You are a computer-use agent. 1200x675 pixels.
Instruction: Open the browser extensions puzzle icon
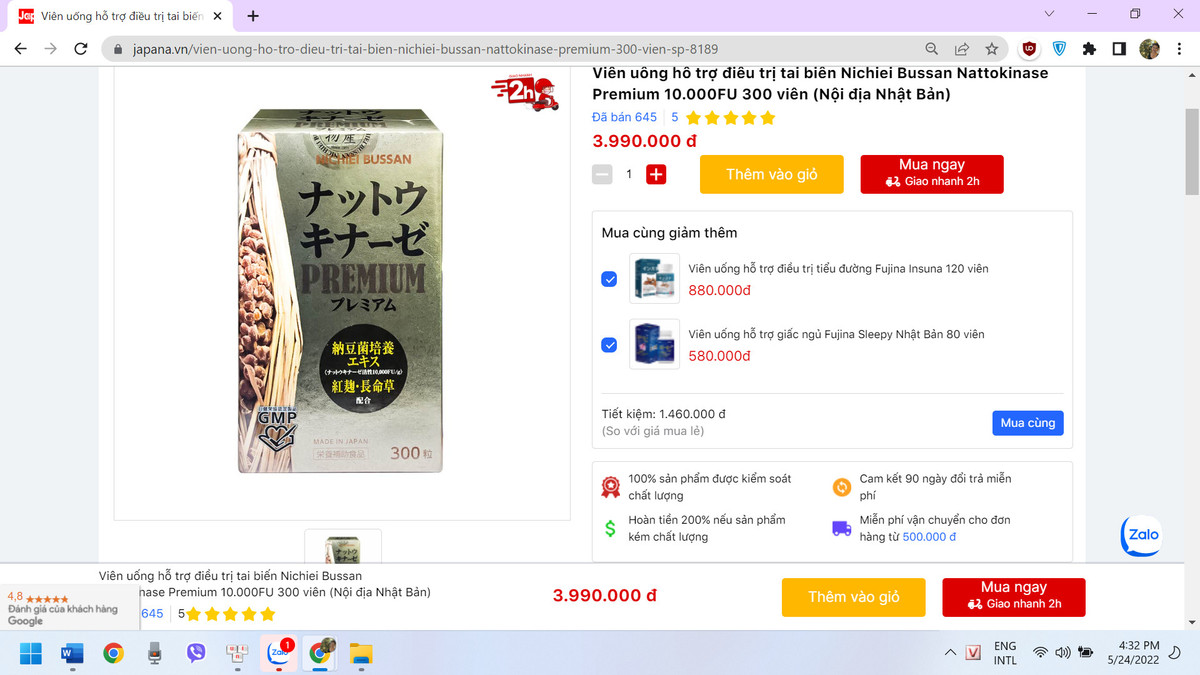click(1089, 49)
